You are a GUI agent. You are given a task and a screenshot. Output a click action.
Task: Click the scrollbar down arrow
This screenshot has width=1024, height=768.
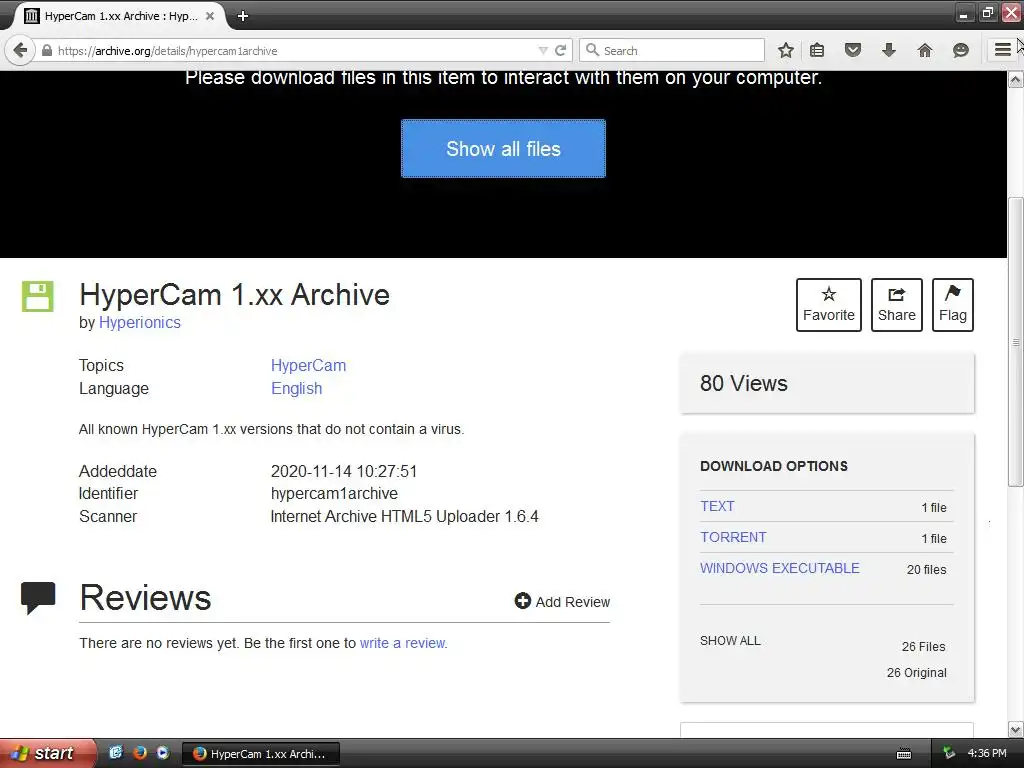1016,729
